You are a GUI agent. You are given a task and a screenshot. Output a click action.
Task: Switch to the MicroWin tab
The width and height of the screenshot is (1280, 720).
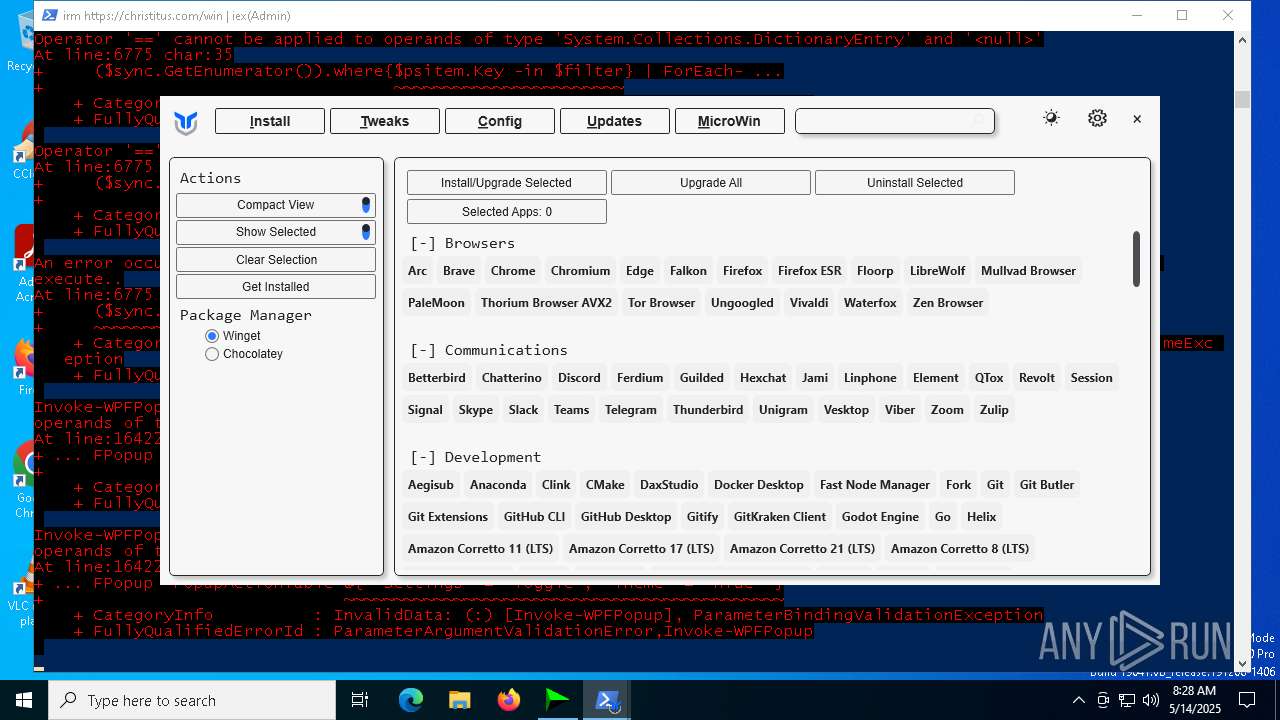point(729,121)
